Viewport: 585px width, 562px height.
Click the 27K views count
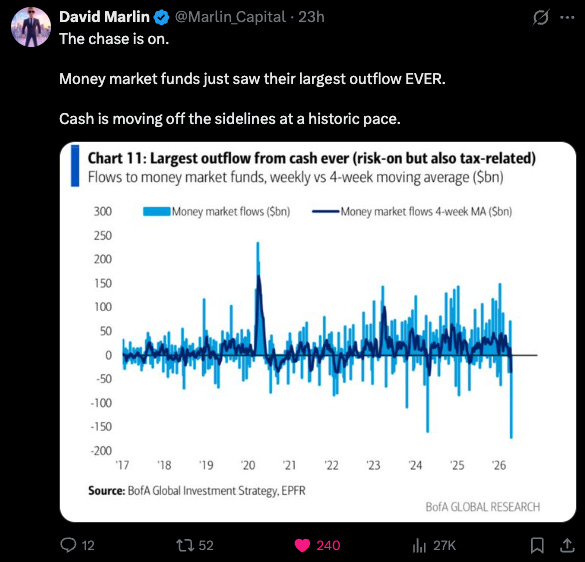click(444, 545)
